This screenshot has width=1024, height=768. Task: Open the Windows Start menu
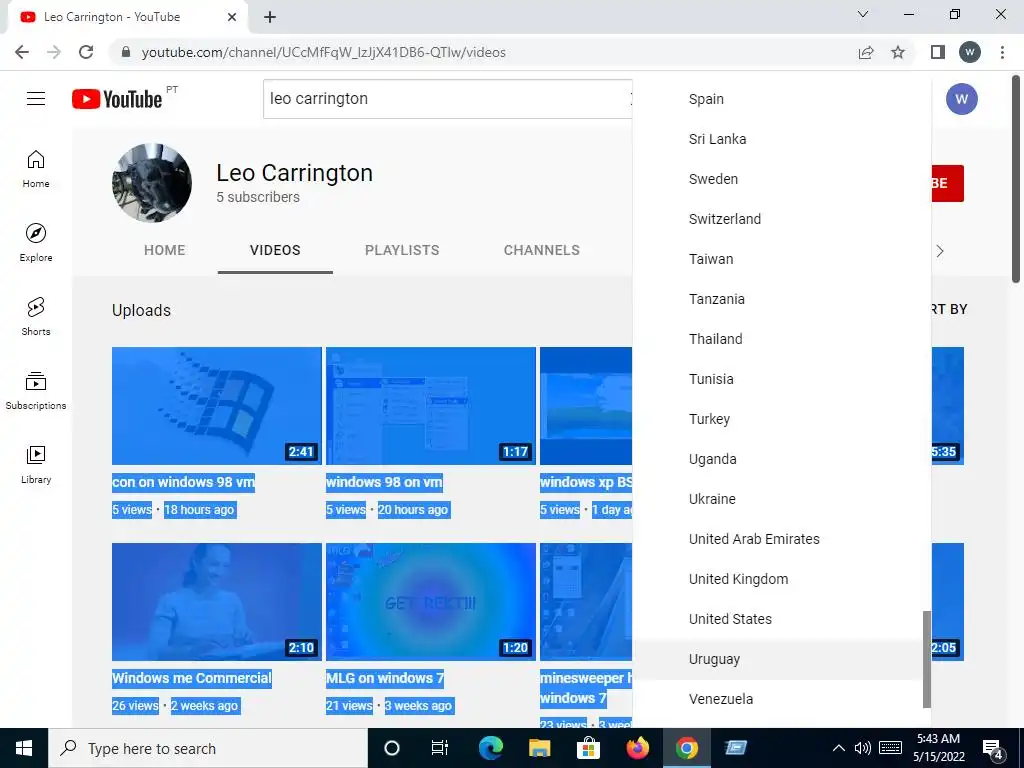[24, 748]
